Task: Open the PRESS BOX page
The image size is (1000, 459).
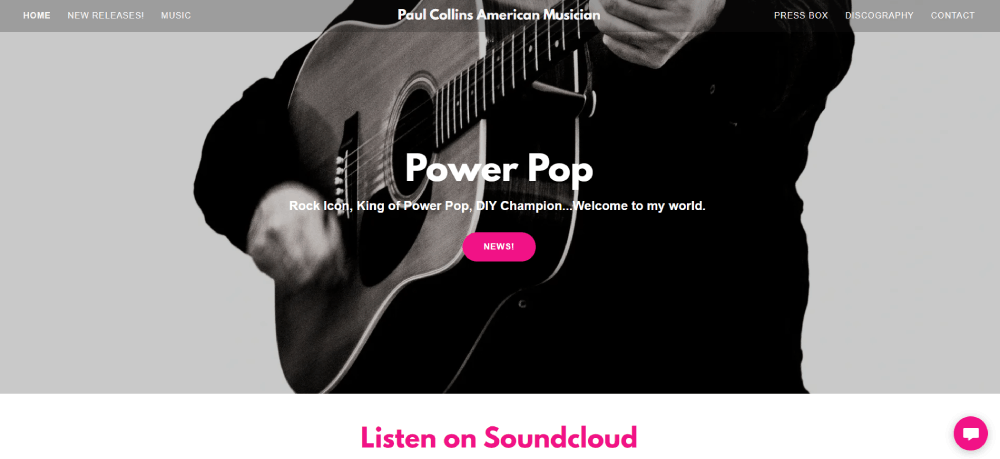Action: click(x=801, y=15)
